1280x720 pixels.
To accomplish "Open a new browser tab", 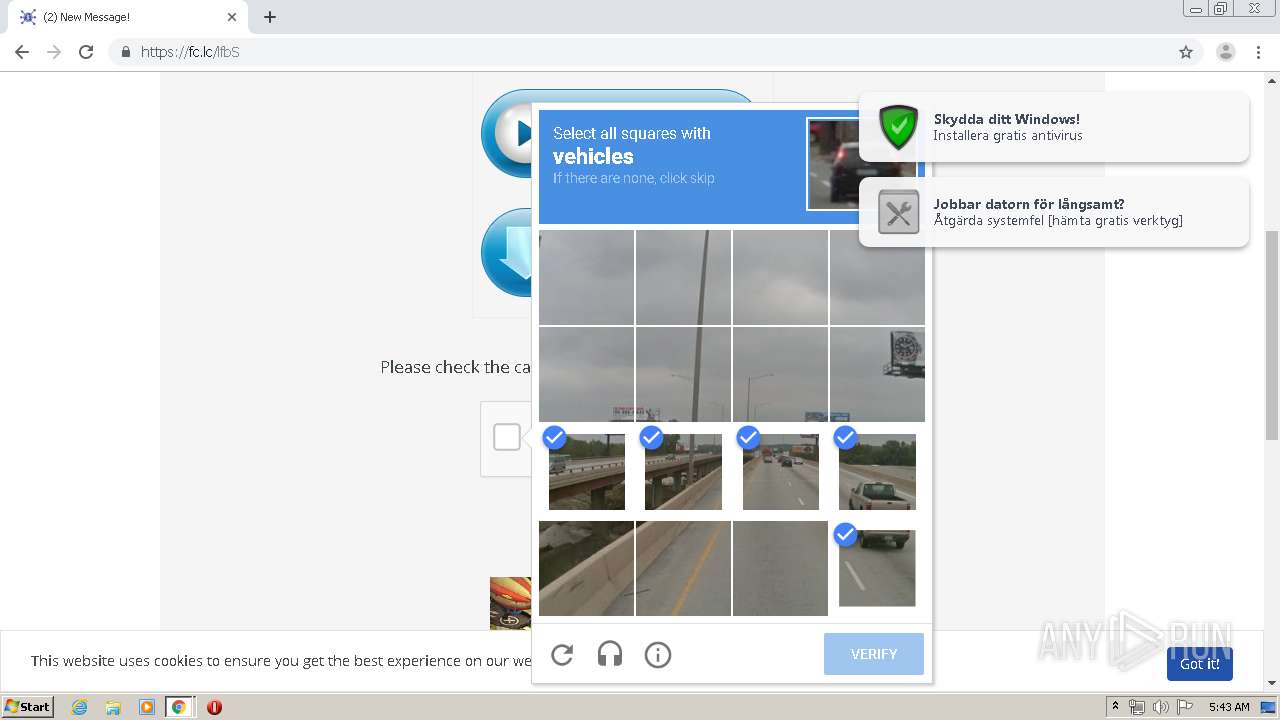I will tap(270, 17).
